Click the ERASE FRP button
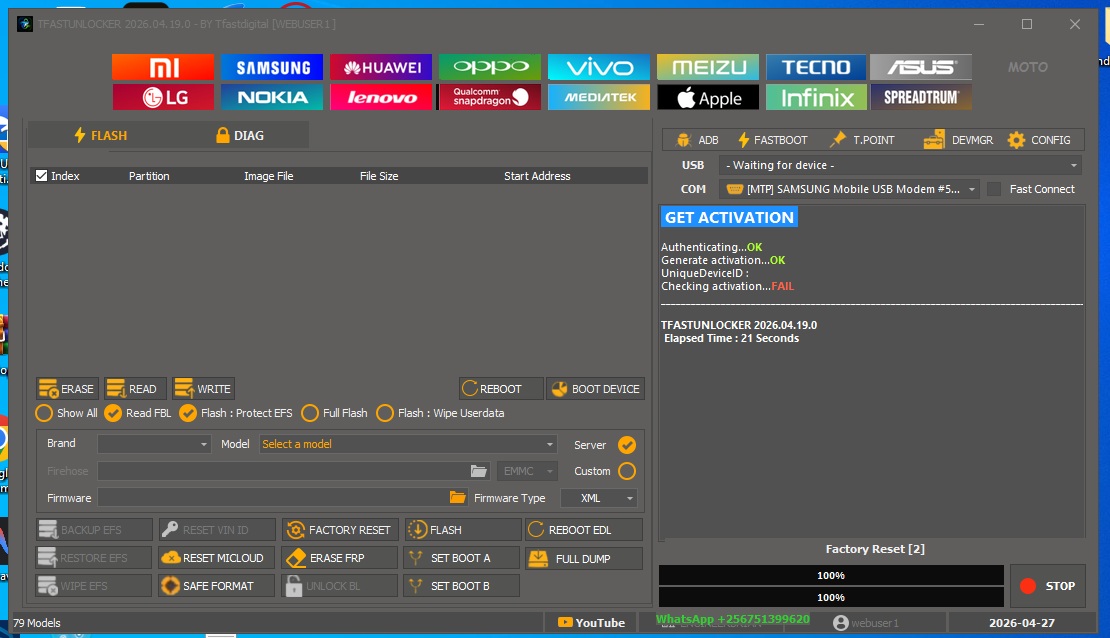The height and width of the screenshot is (638, 1110). click(x=340, y=558)
